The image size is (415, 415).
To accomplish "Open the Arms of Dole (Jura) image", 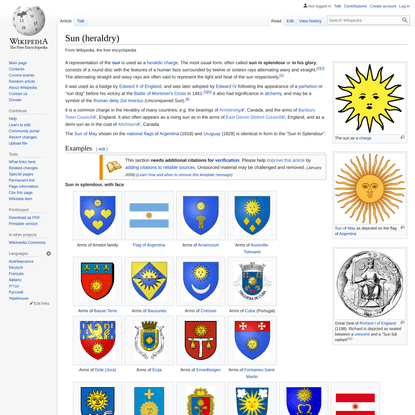I will [x=98, y=340].
